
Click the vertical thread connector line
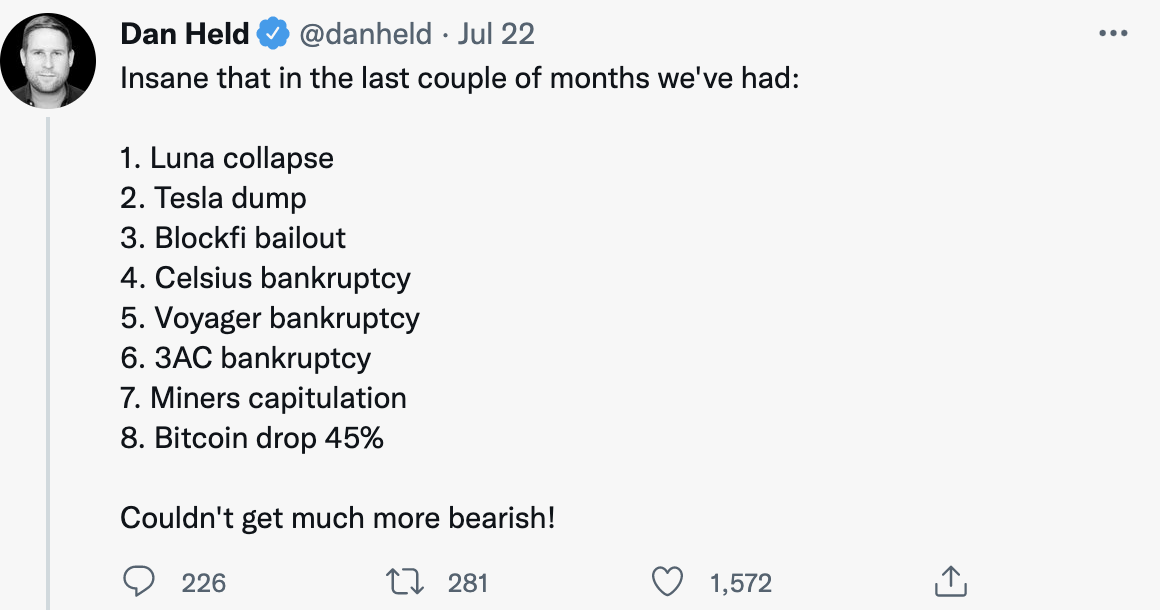pyautogui.click(x=49, y=363)
